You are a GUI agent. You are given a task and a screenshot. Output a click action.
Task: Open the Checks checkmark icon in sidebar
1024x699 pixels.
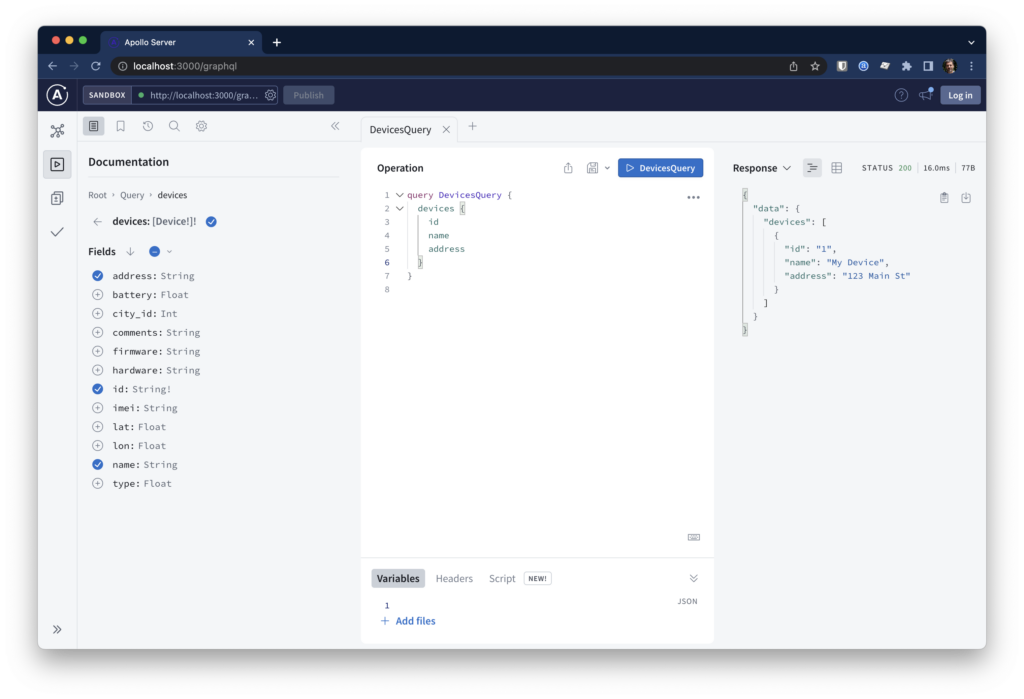point(58,231)
